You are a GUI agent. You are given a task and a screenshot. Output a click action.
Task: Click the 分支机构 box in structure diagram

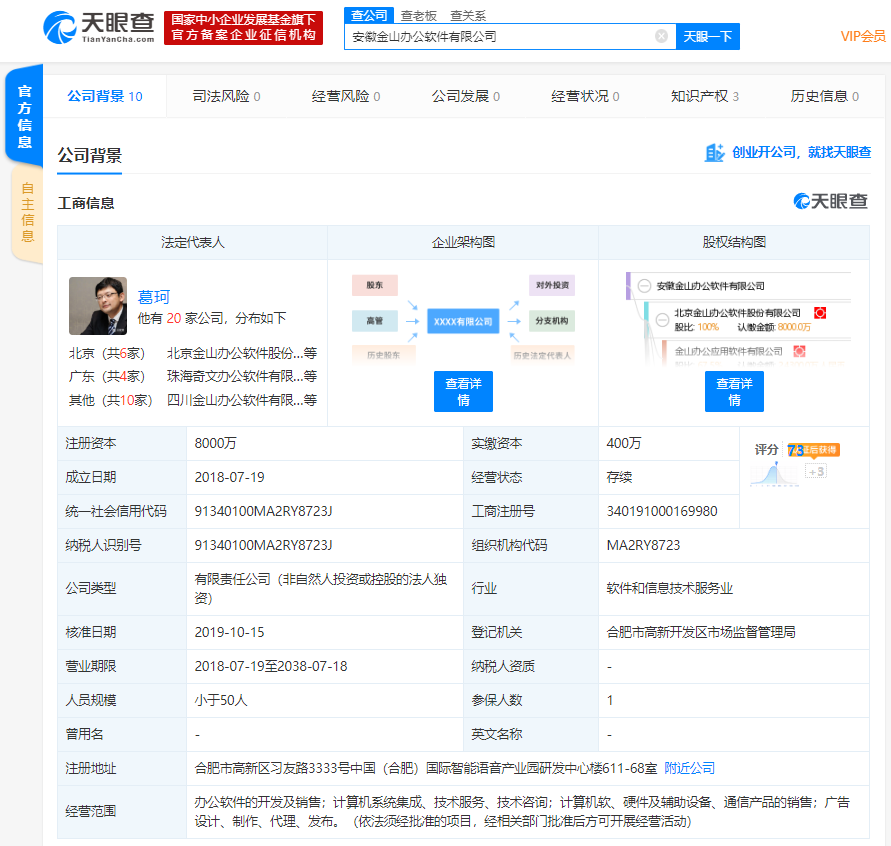point(552,321)
